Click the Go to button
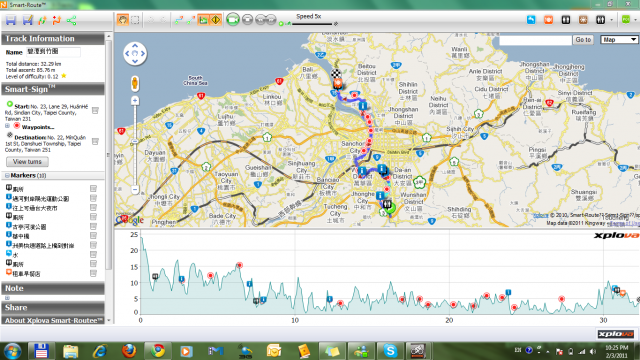This screenshot has width=640, height=360. [x=583, y=40]
